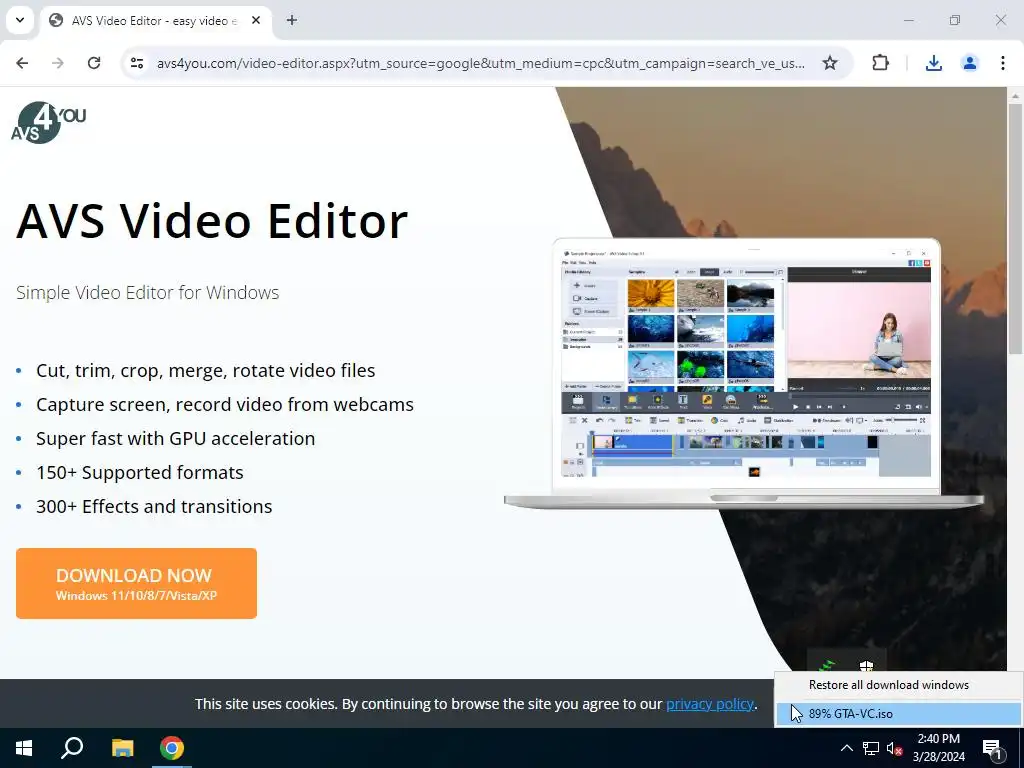This screenshot has height=768, width=1024.
Task: Open a new tab with plus button
Action: click(x=292, y=20)
